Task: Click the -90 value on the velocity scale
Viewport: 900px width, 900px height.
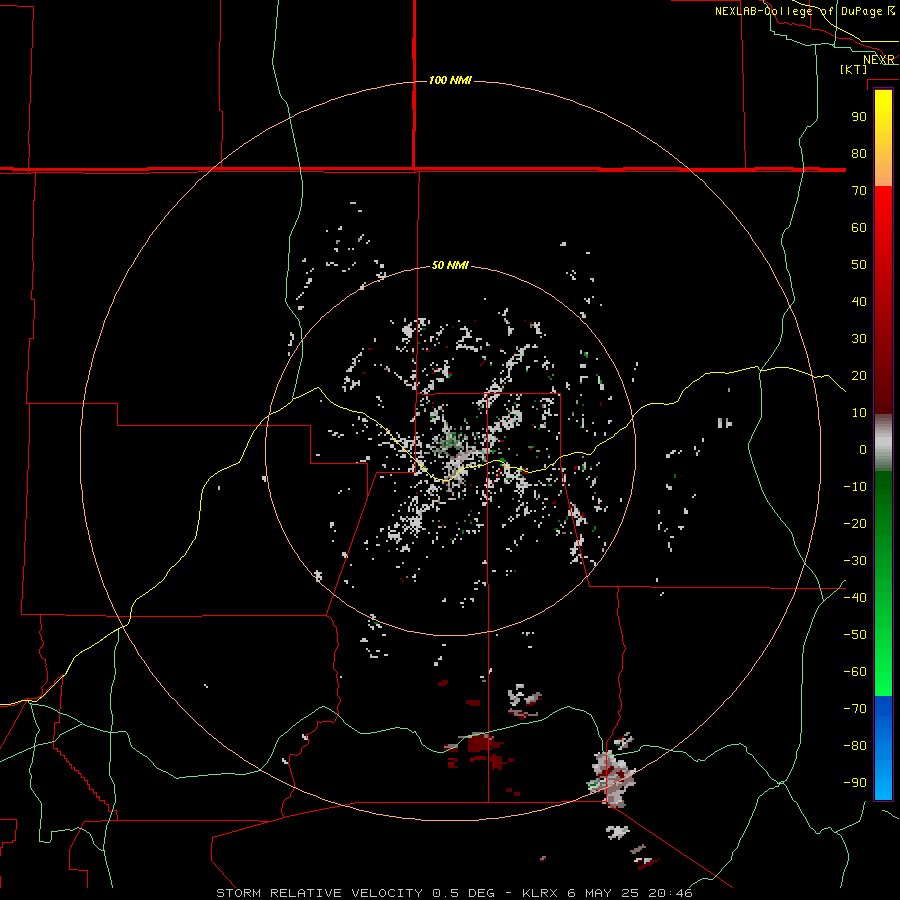Action: (x=855, y=783)
